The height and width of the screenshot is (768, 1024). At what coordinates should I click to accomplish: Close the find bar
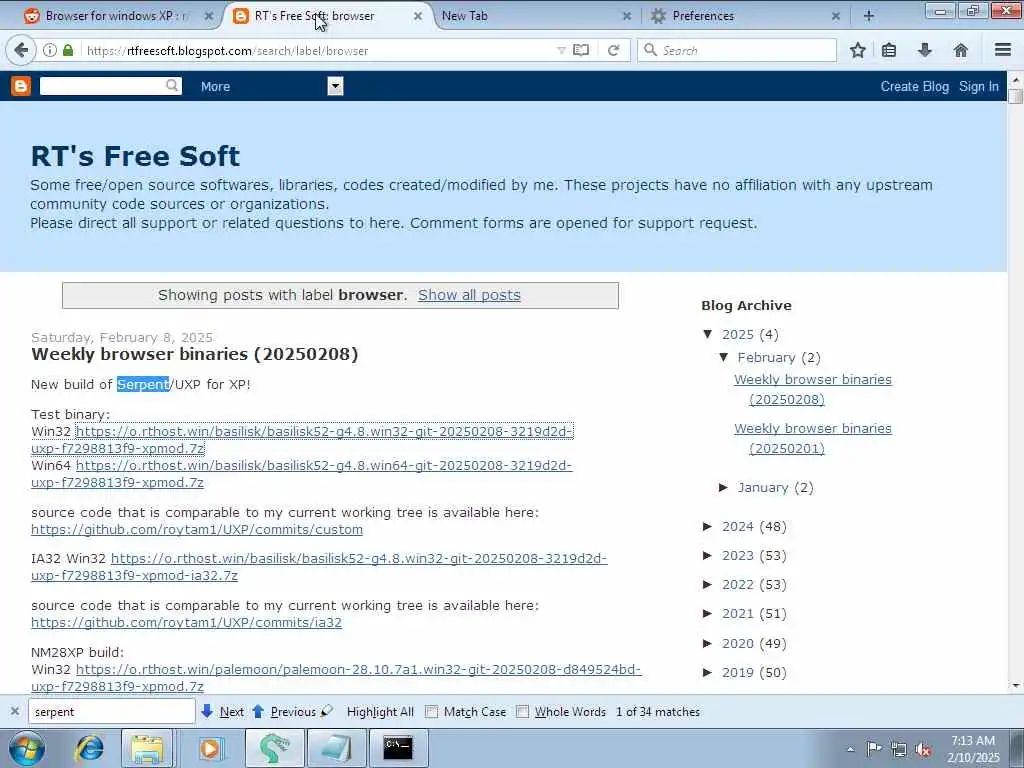[15, 711]
